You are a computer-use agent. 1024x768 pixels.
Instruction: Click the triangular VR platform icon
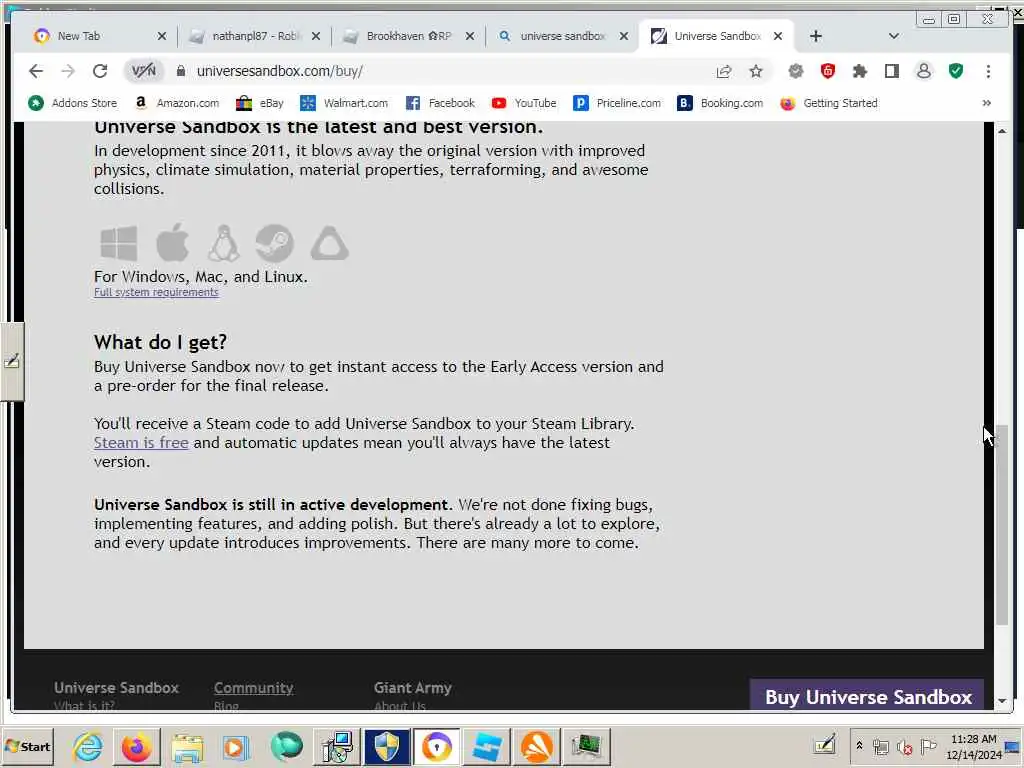[x=329, y=243]
